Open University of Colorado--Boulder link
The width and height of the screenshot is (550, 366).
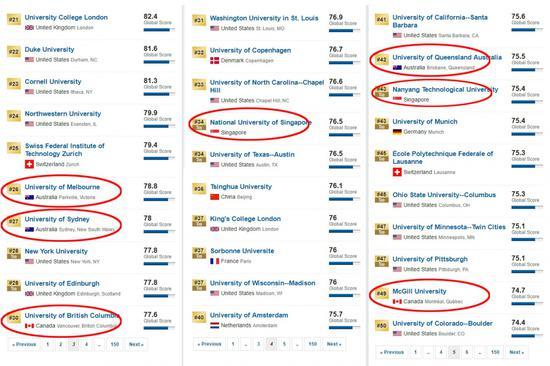443,324
